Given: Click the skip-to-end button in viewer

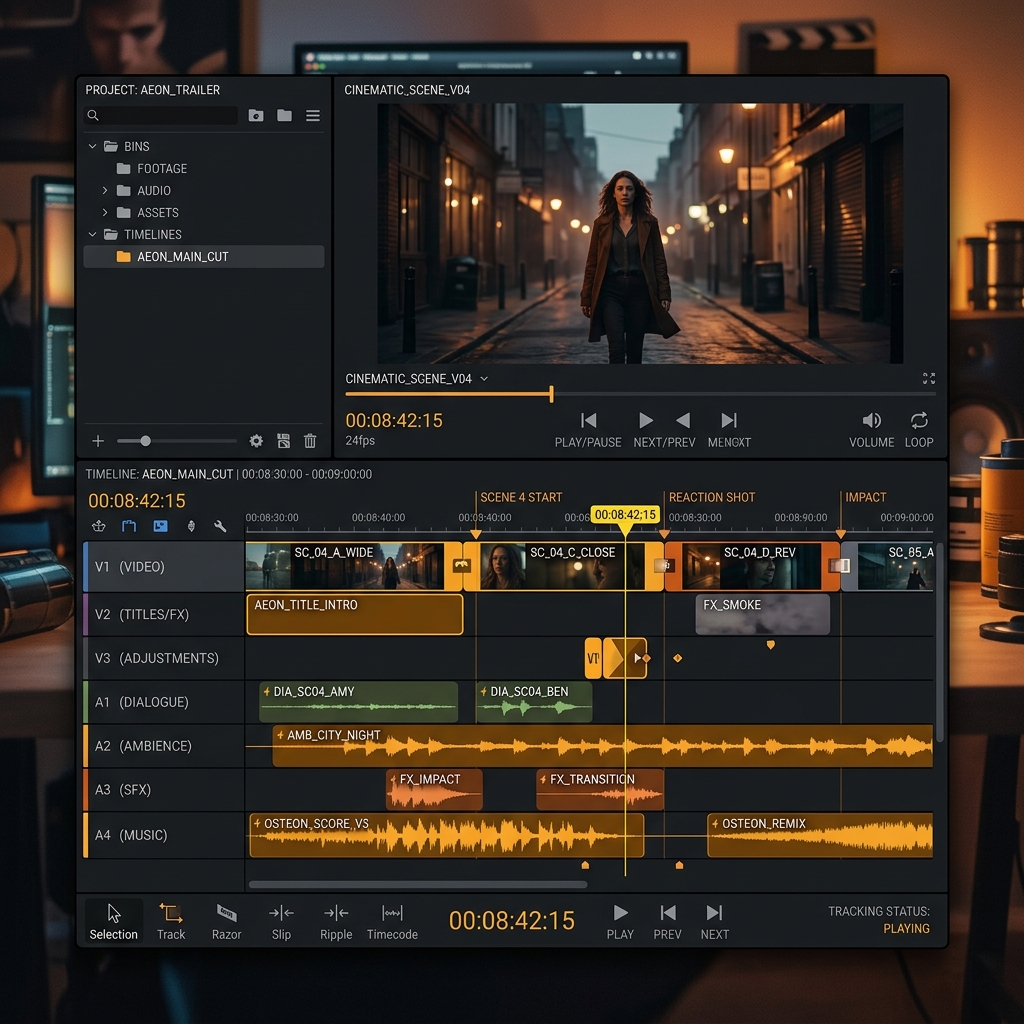Looking at the screenshot, I should [729, 421].
